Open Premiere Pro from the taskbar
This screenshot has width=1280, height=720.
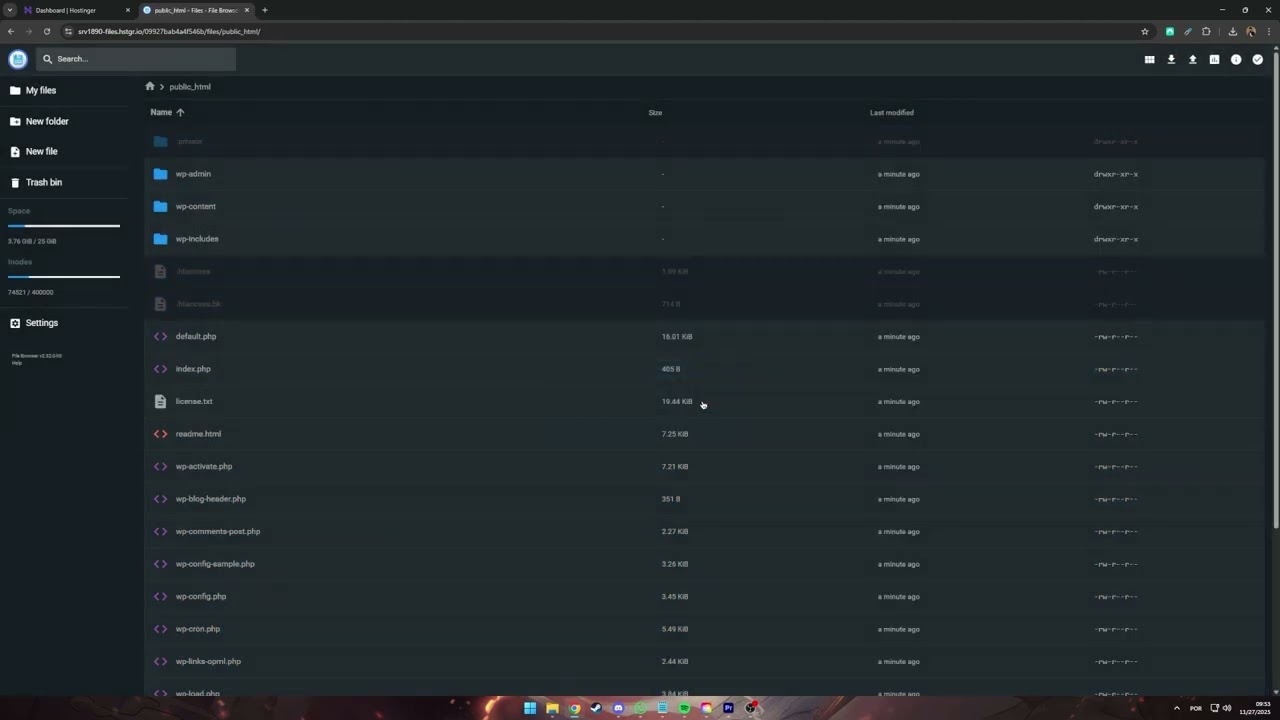[x=728, y=708]
